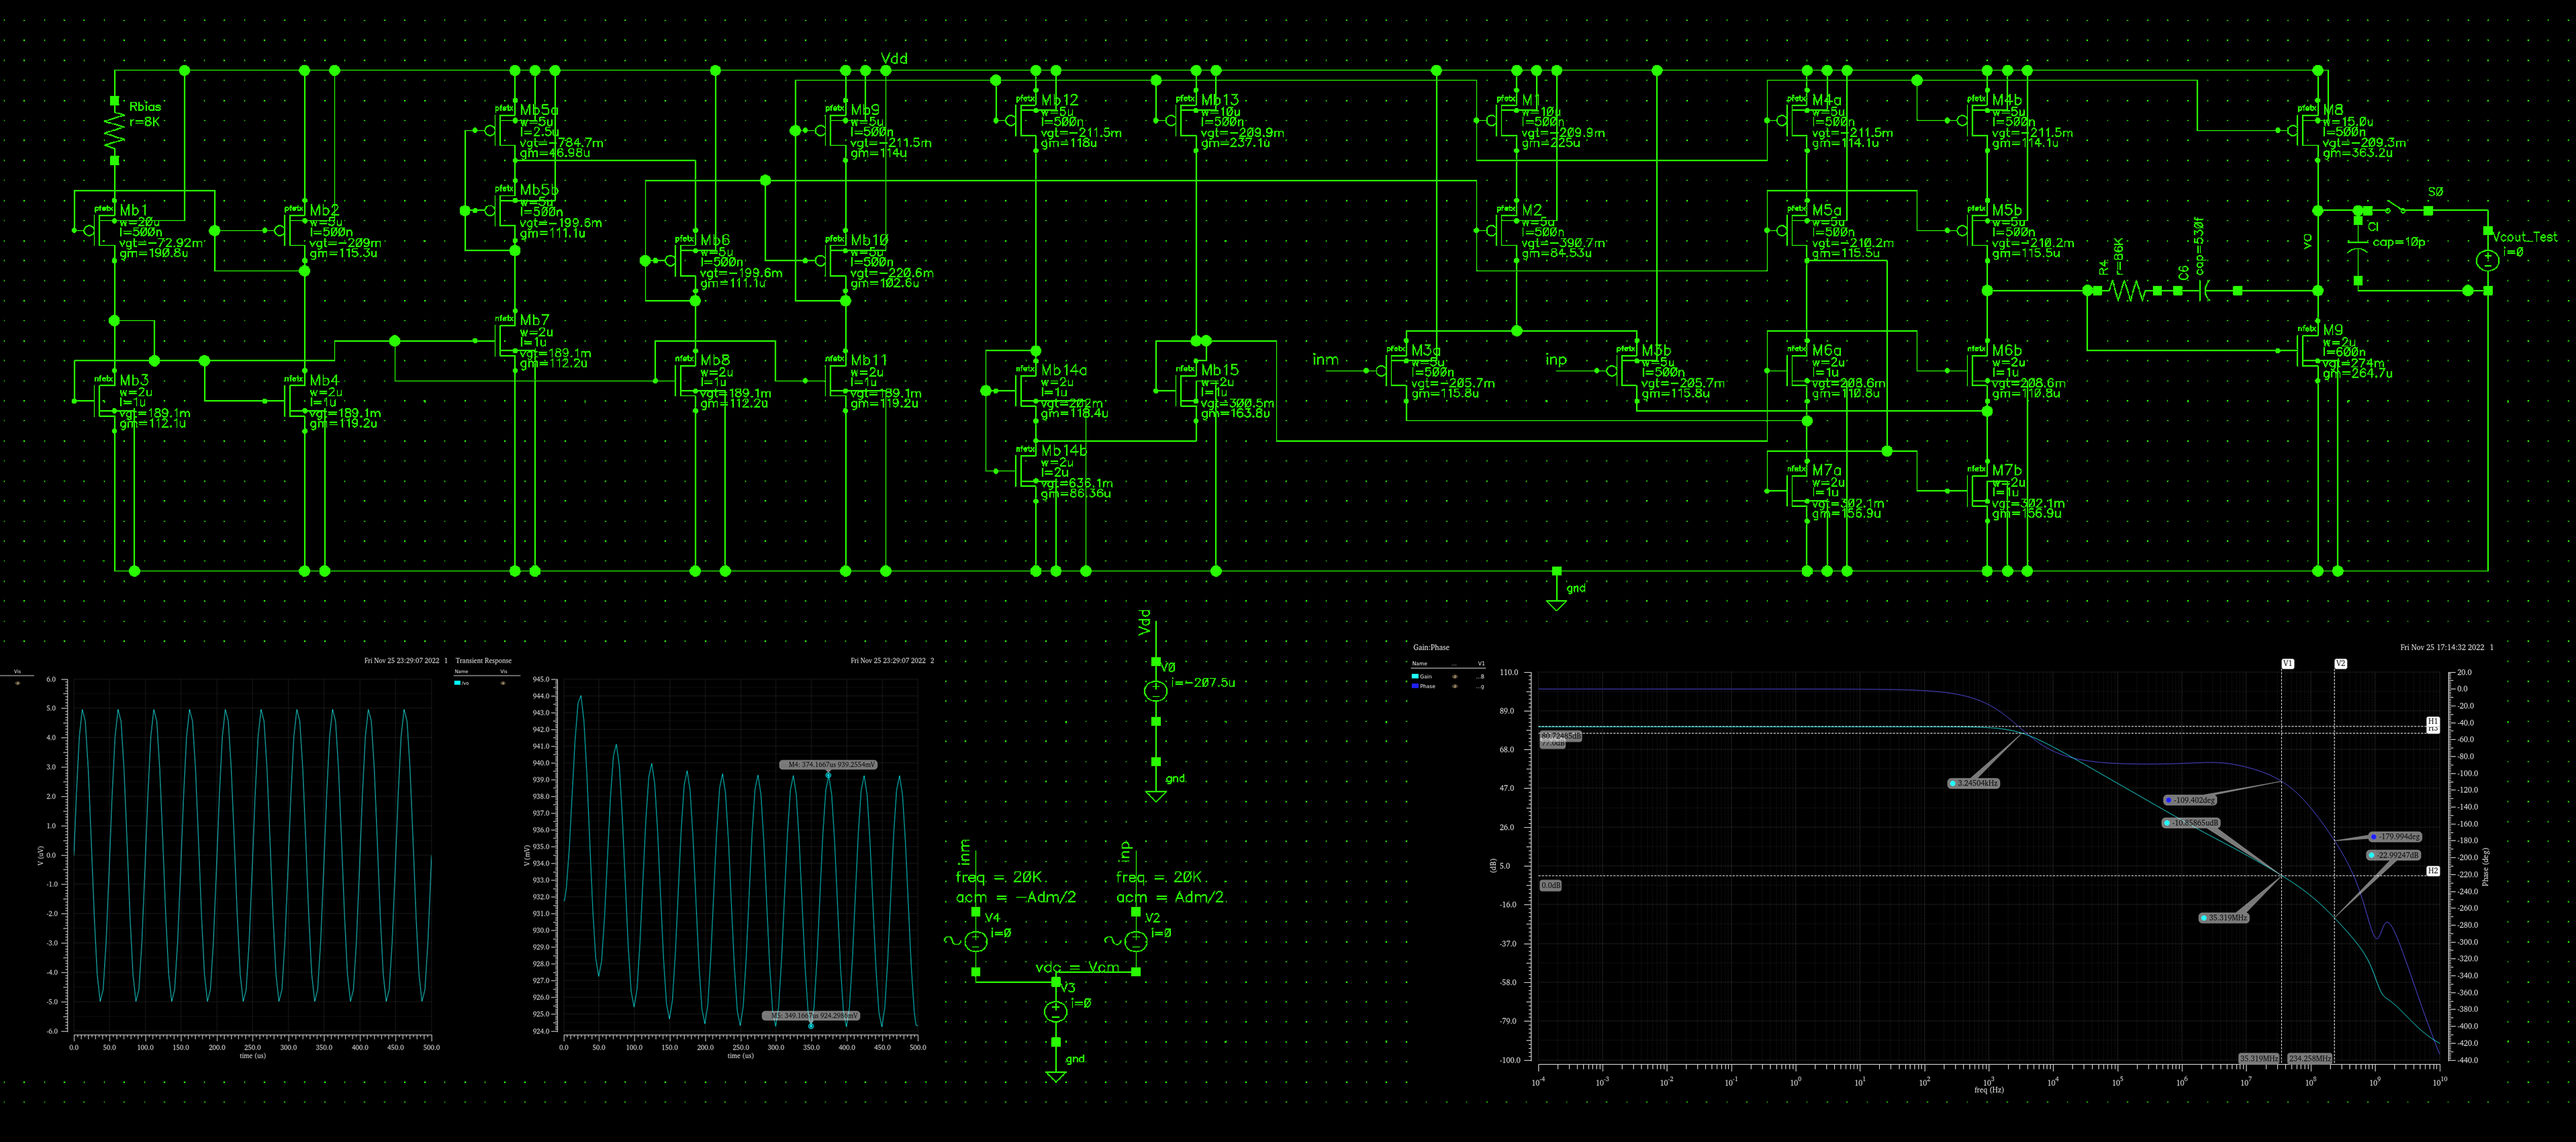Select the V2 vertical marker label

click(x=2340, y=664)
